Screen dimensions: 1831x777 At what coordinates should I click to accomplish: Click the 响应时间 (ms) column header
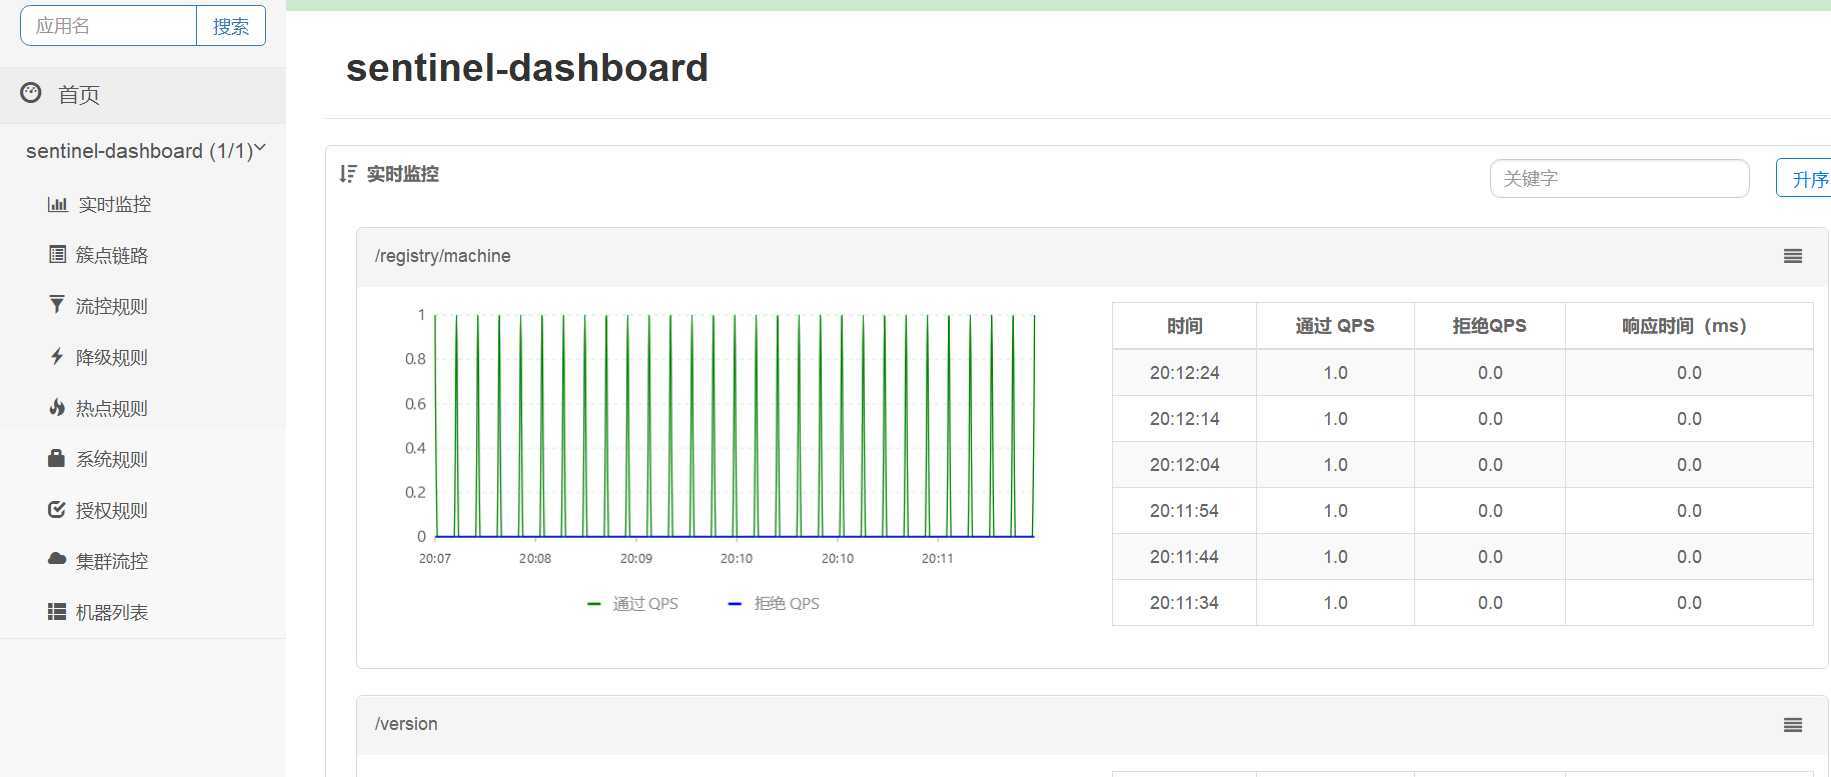point(1689,326)
